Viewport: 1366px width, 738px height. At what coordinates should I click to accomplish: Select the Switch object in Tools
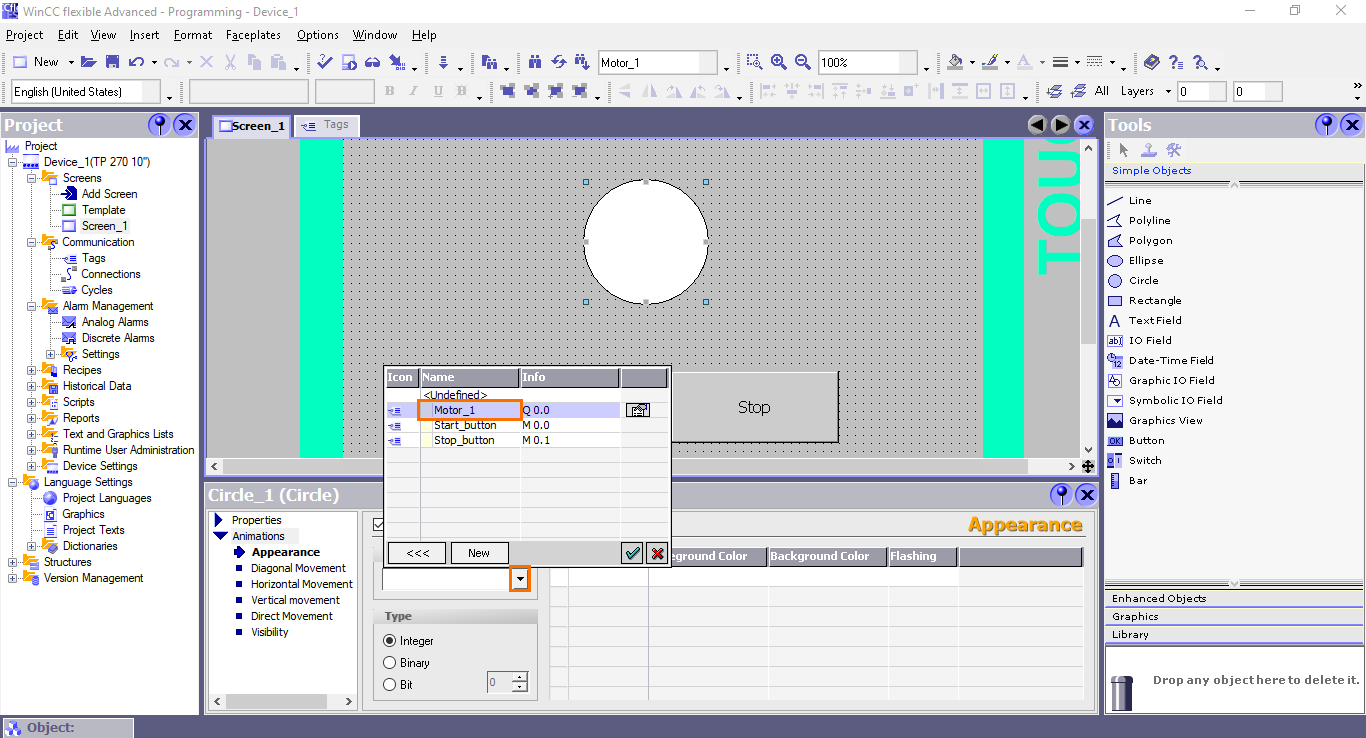pos(1145,460)
